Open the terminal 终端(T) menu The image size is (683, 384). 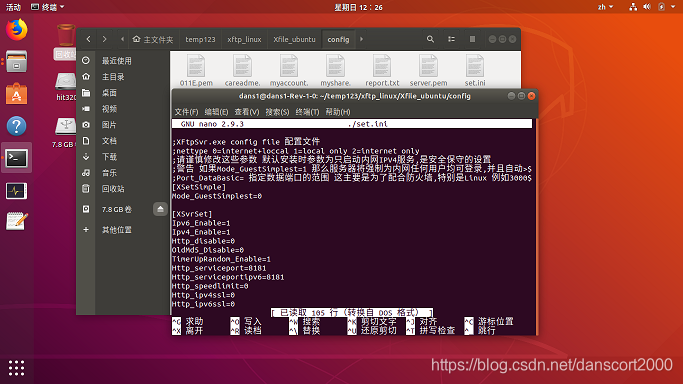point(307,112)
